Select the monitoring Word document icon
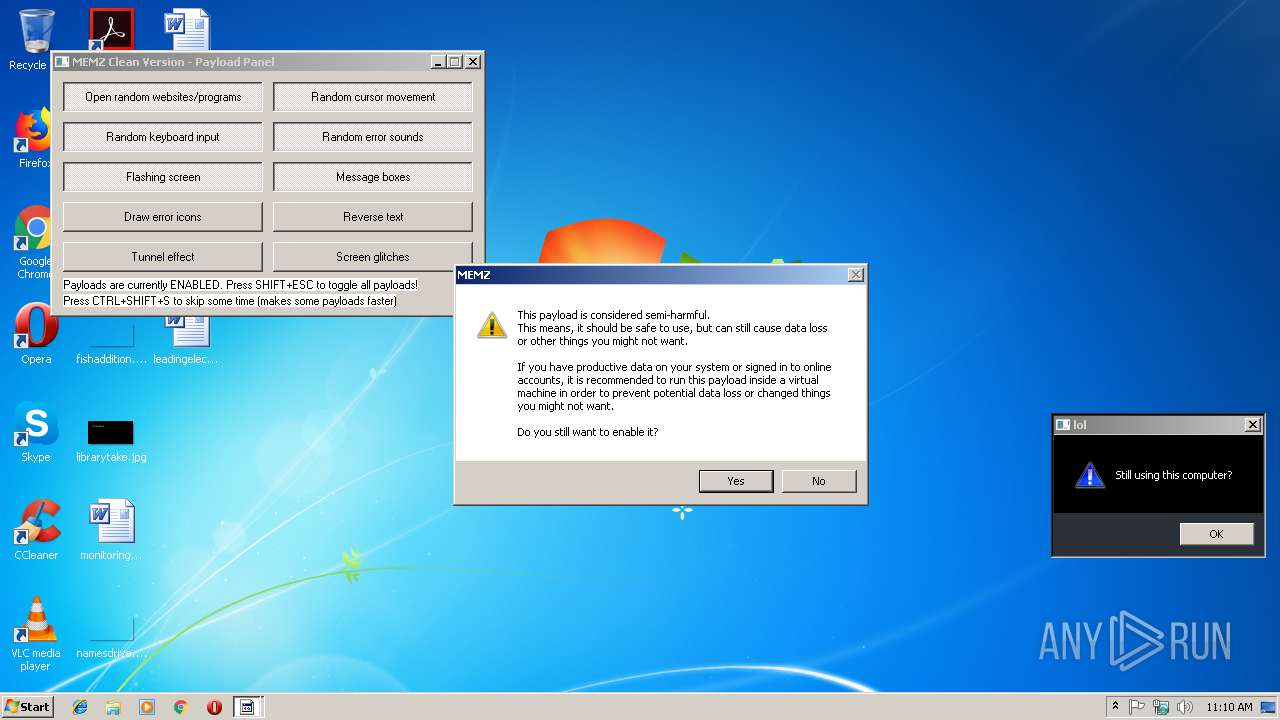 tap(111, 530)
